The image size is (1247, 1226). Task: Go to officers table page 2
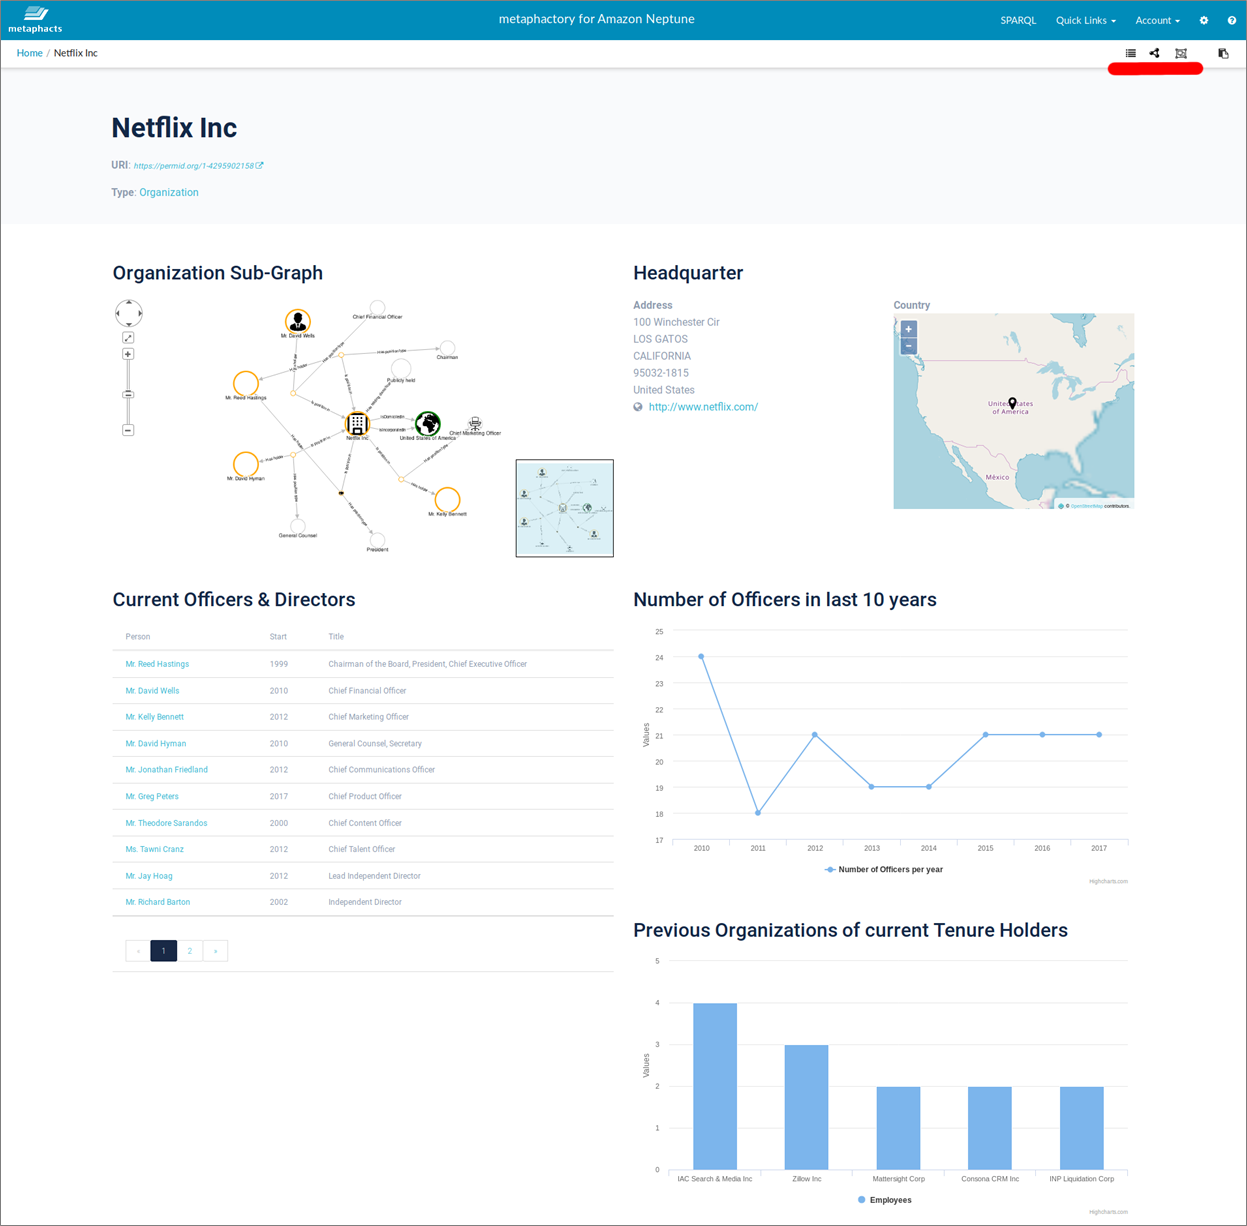(190, 951)
